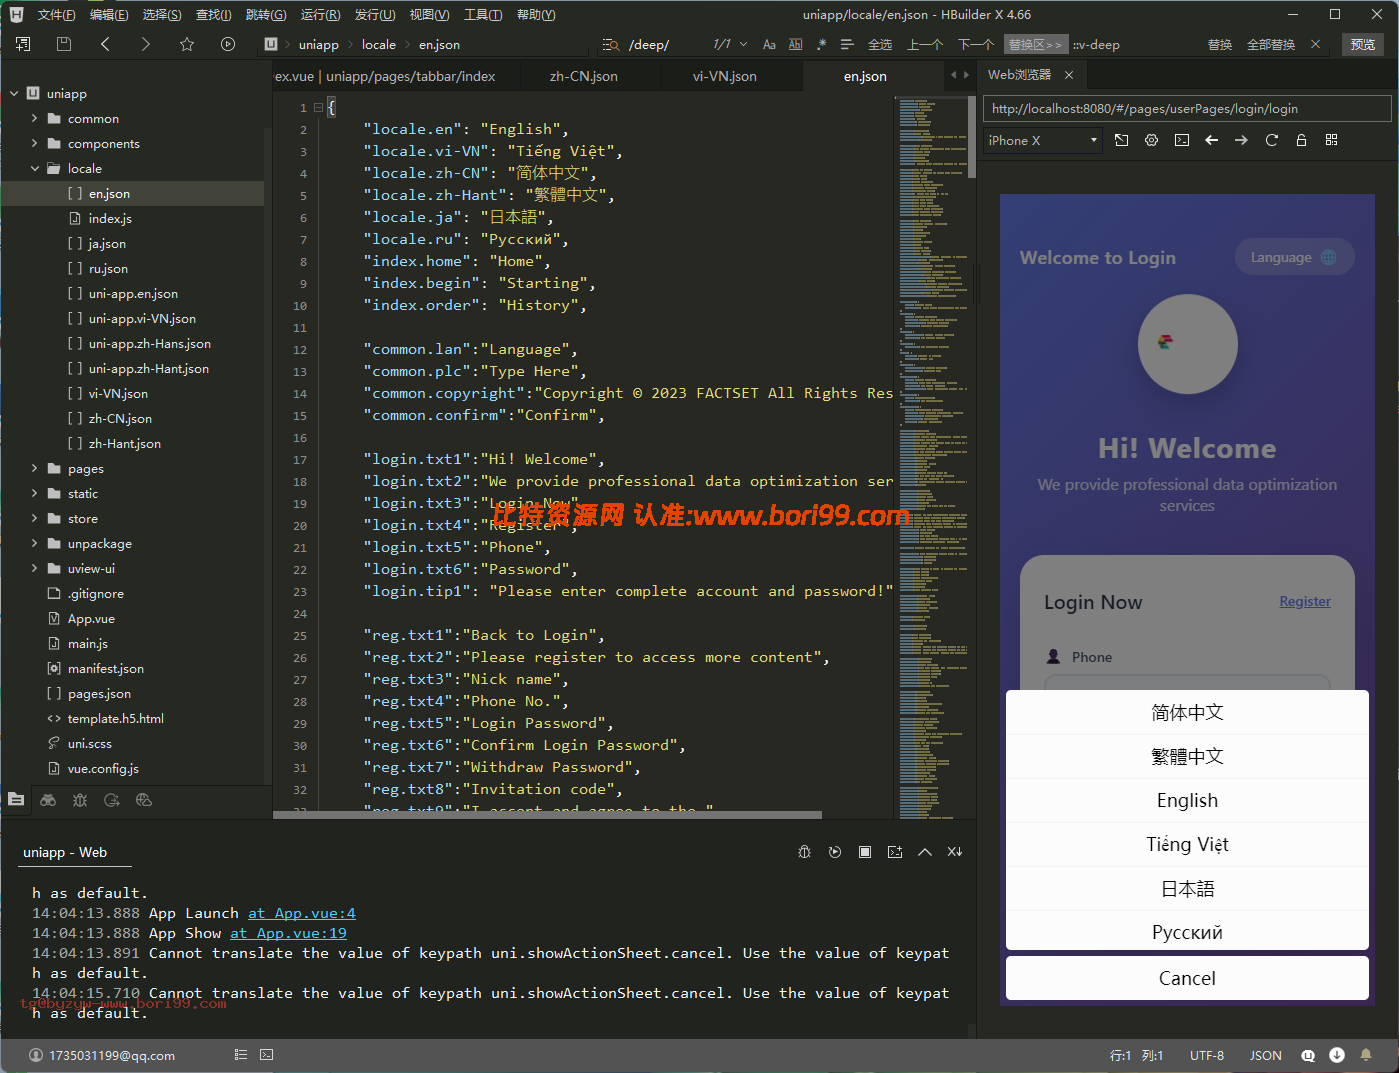Open the iPhone X device dropdown

pos(1043,141)
